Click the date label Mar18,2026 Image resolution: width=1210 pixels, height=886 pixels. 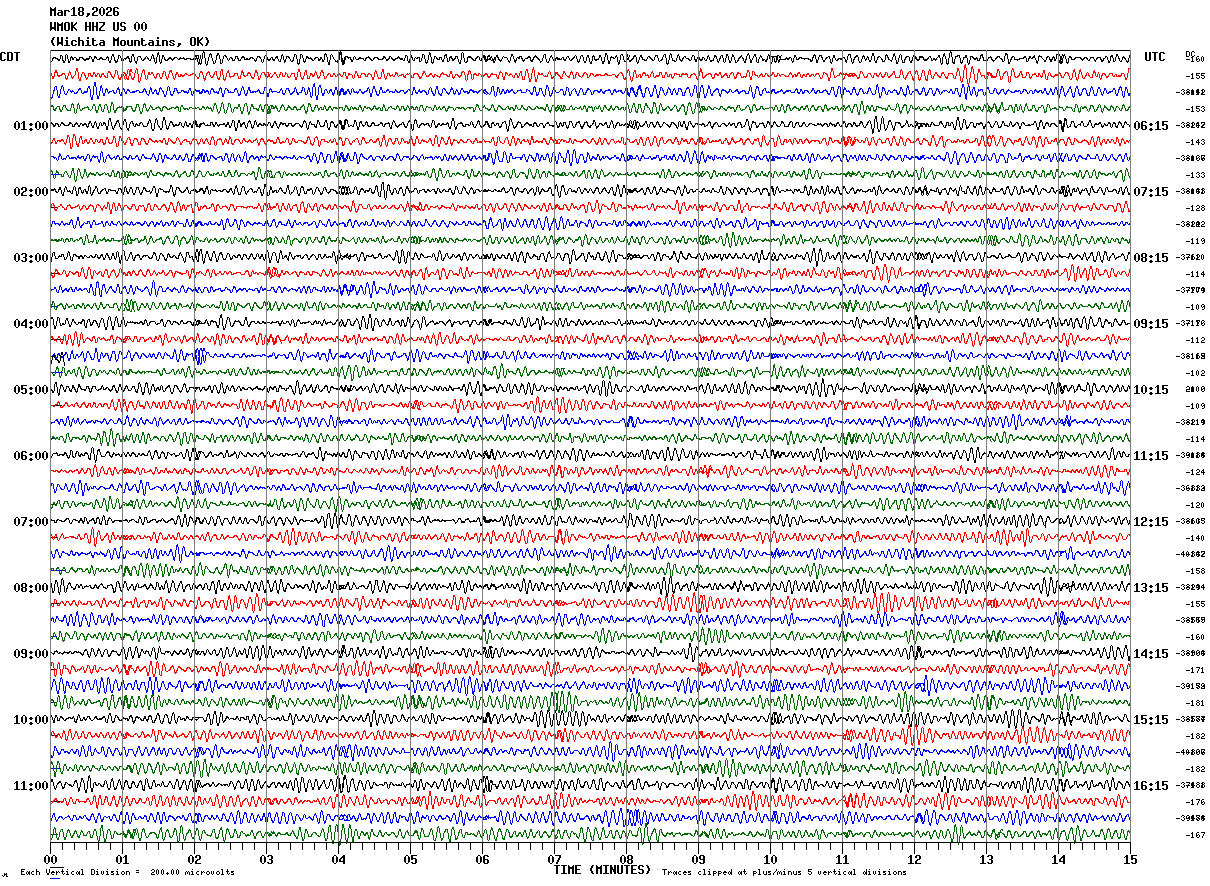click(x=84, y=12)
